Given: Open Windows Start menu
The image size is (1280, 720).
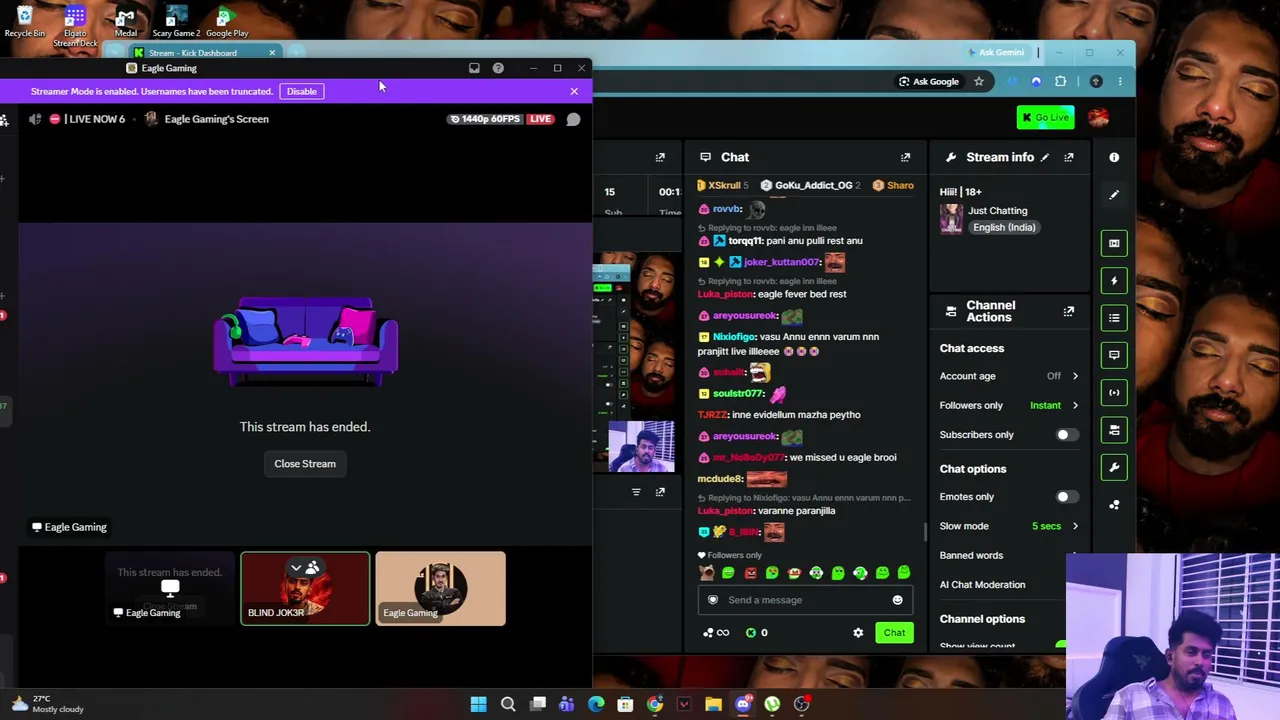Looking at the screenshot, I should (478, 704).
